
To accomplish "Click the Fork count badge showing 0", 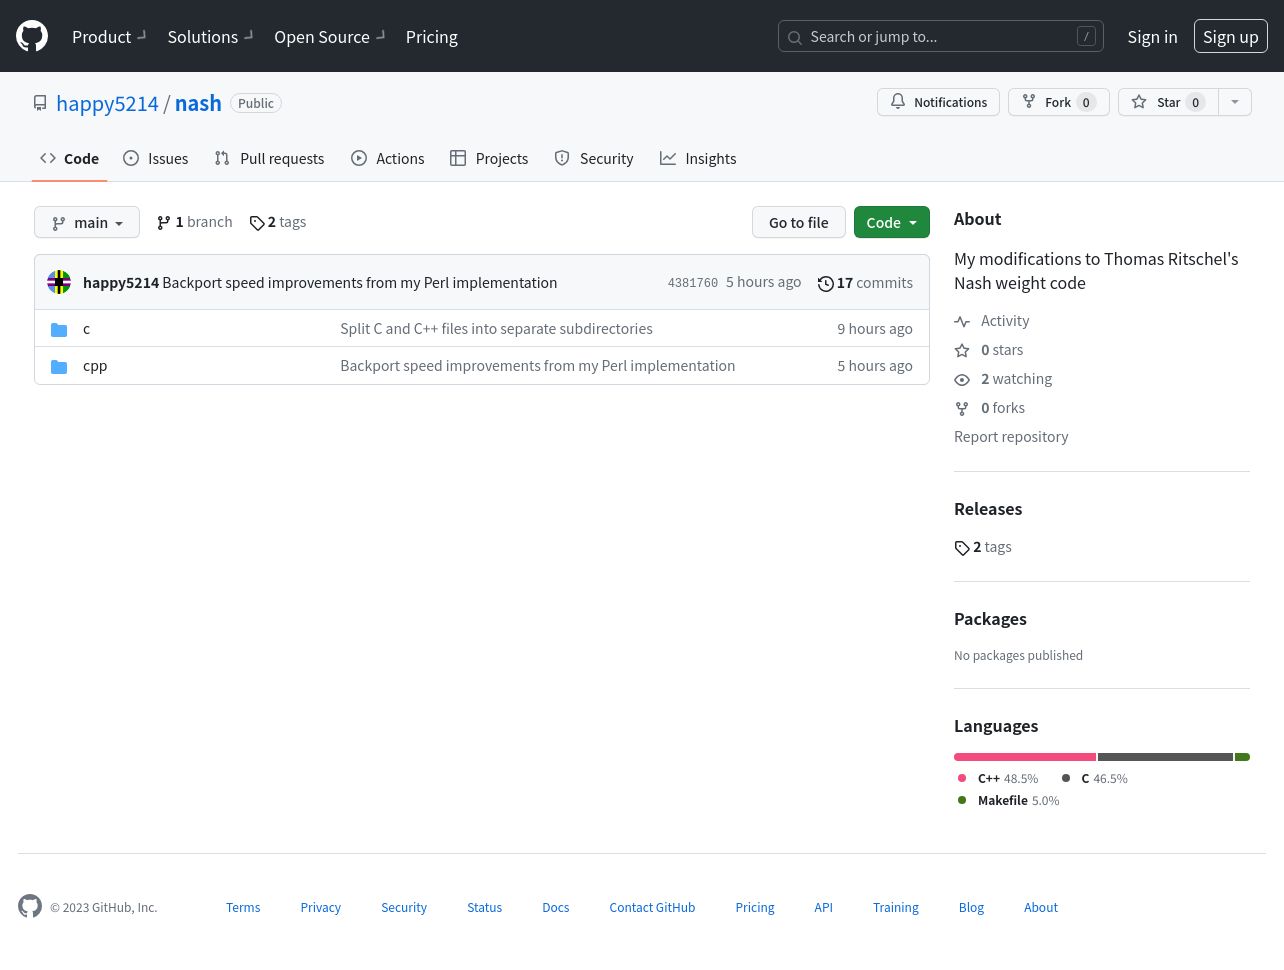I will click(x=1086, y=102).
